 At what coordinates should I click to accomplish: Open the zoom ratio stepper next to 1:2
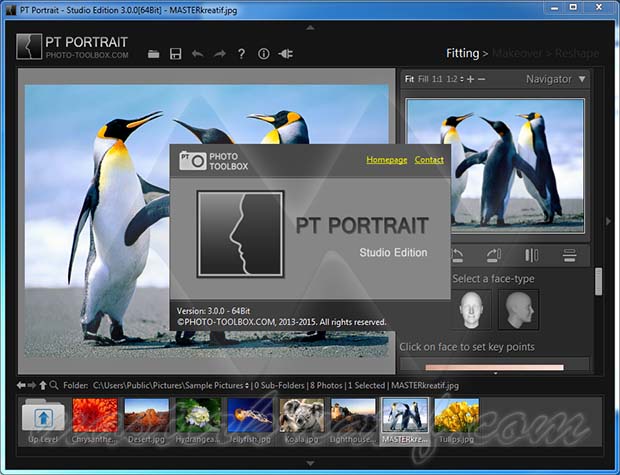pos(462,79)
